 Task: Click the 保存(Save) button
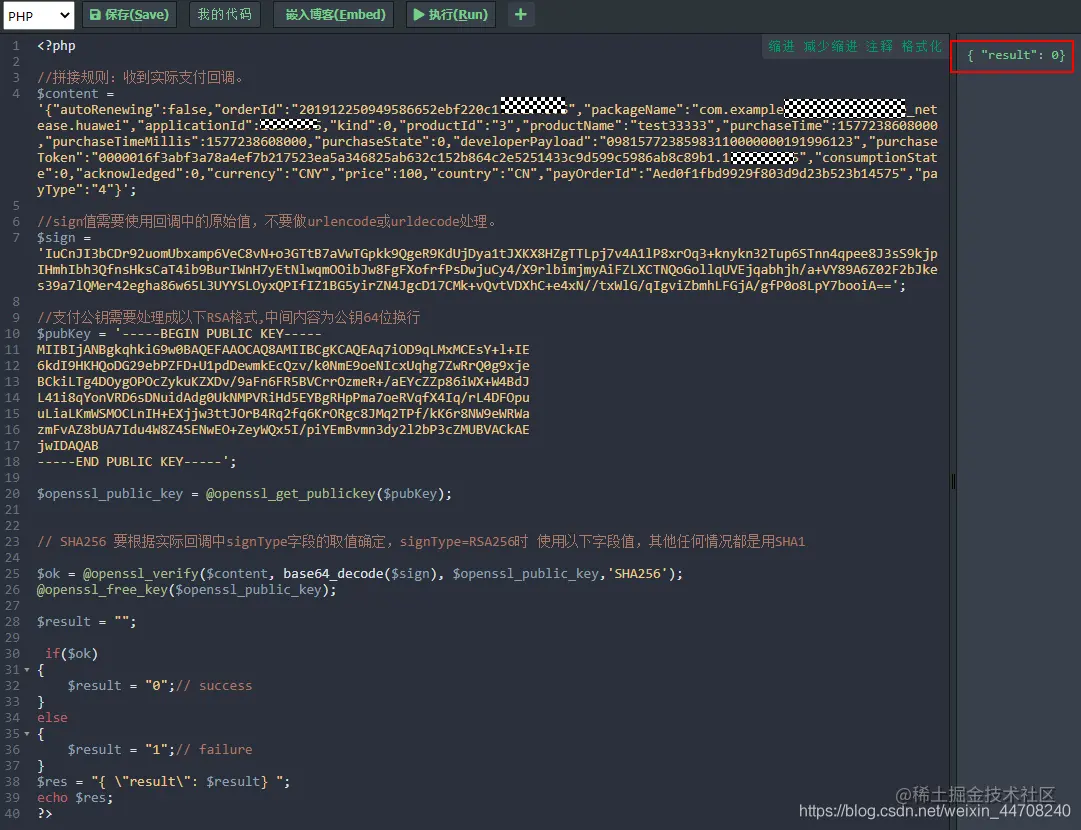130,14
